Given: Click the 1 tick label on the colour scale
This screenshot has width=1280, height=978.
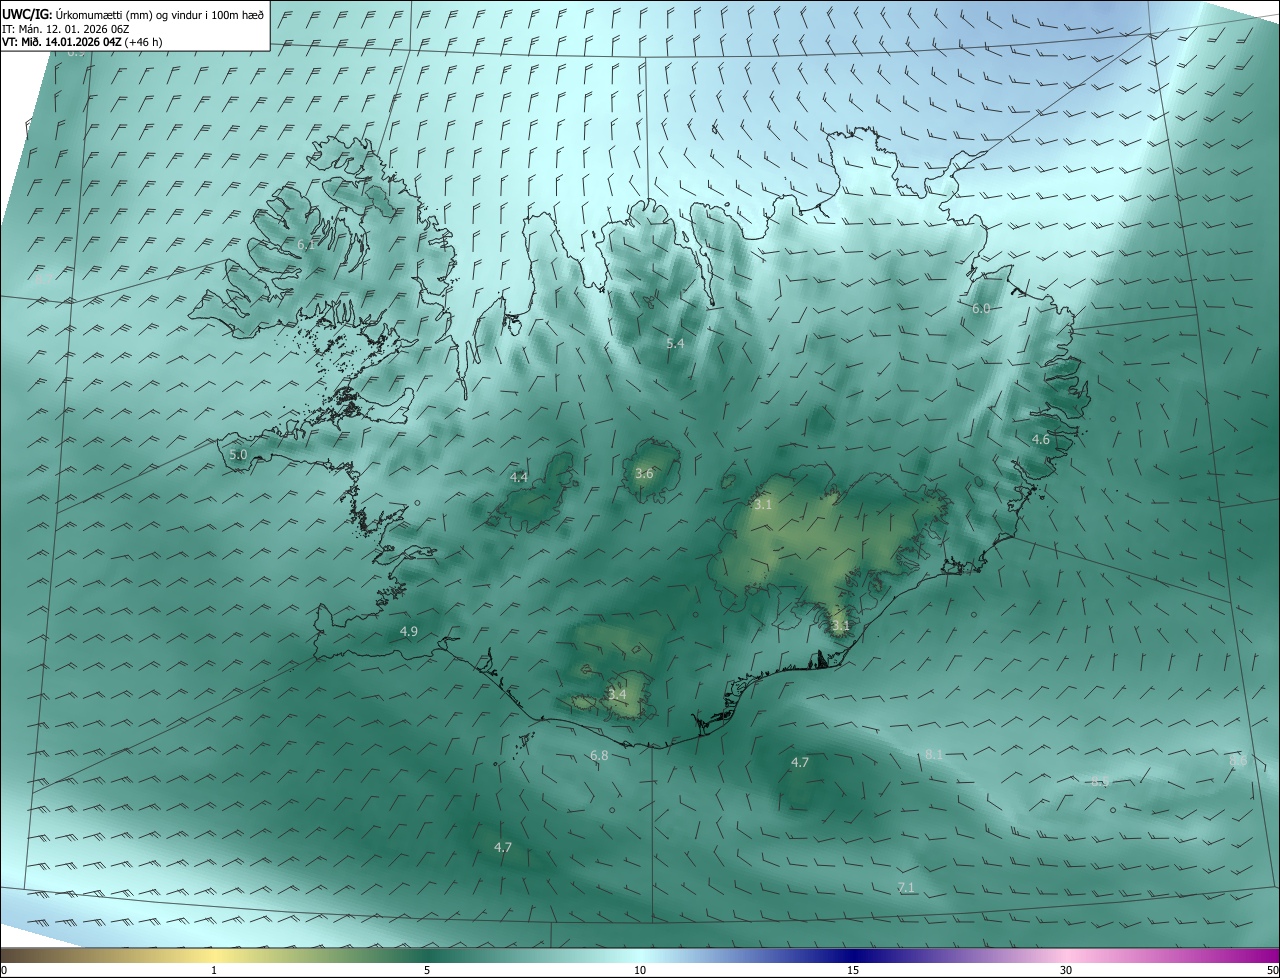Looking at the screenshot, I should [x=214, y=971].
